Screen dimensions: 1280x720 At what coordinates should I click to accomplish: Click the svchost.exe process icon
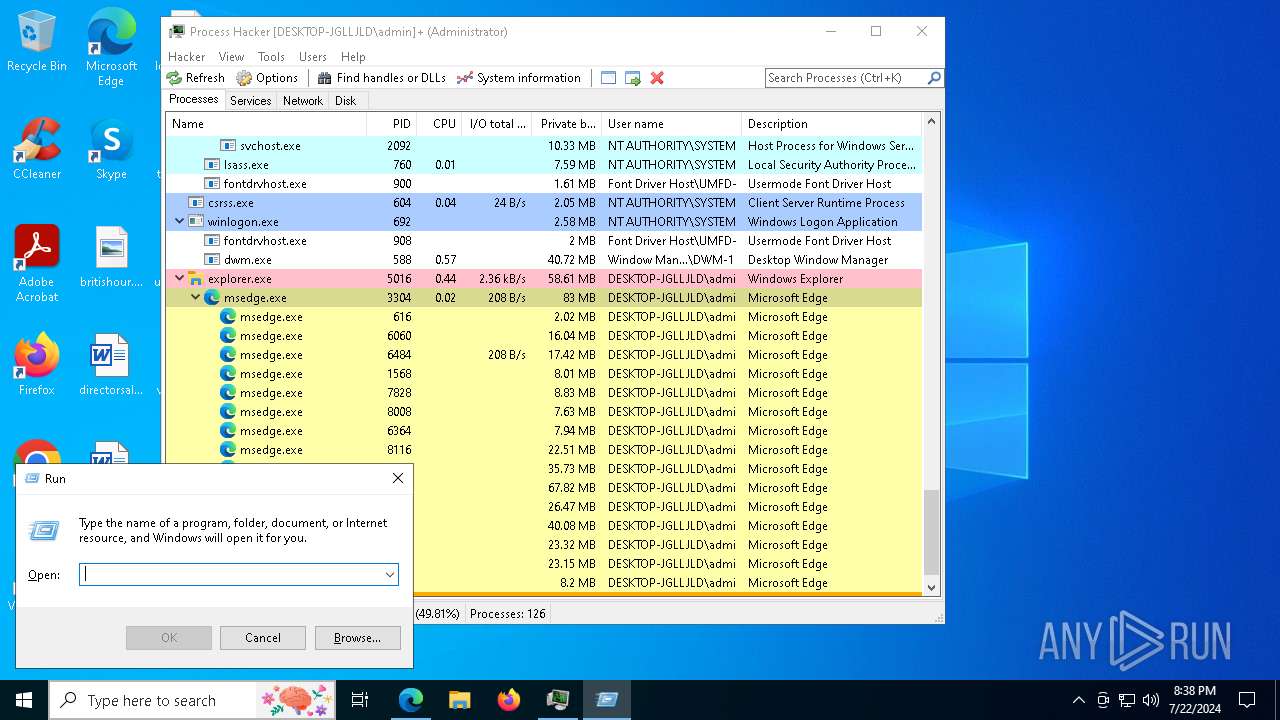click(x=228, y=146)
